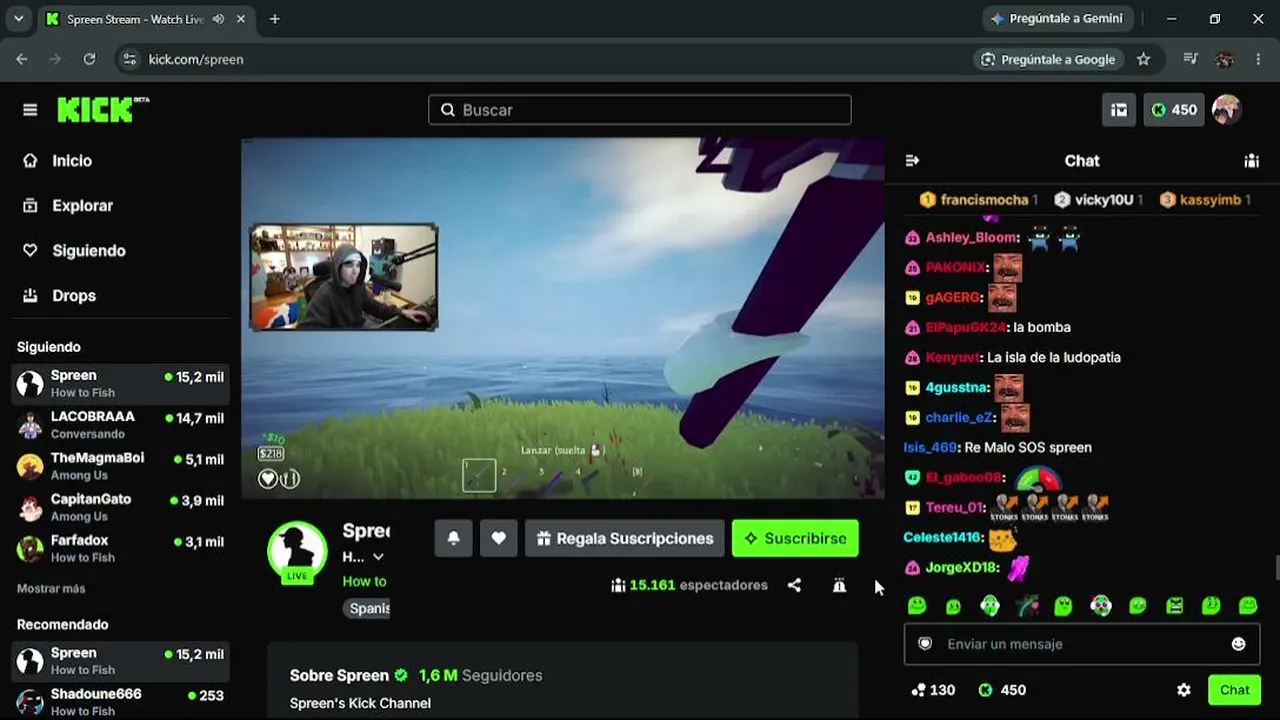Open the 130 channel points balance
Image resolution: width=1280 pixels, height=720 pixels.
tap(933, 690)
